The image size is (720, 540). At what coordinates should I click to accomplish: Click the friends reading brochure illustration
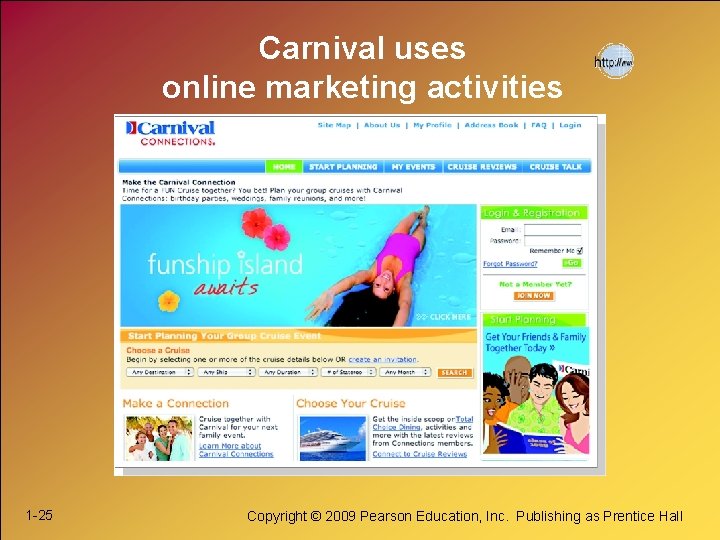pos(536,405)
